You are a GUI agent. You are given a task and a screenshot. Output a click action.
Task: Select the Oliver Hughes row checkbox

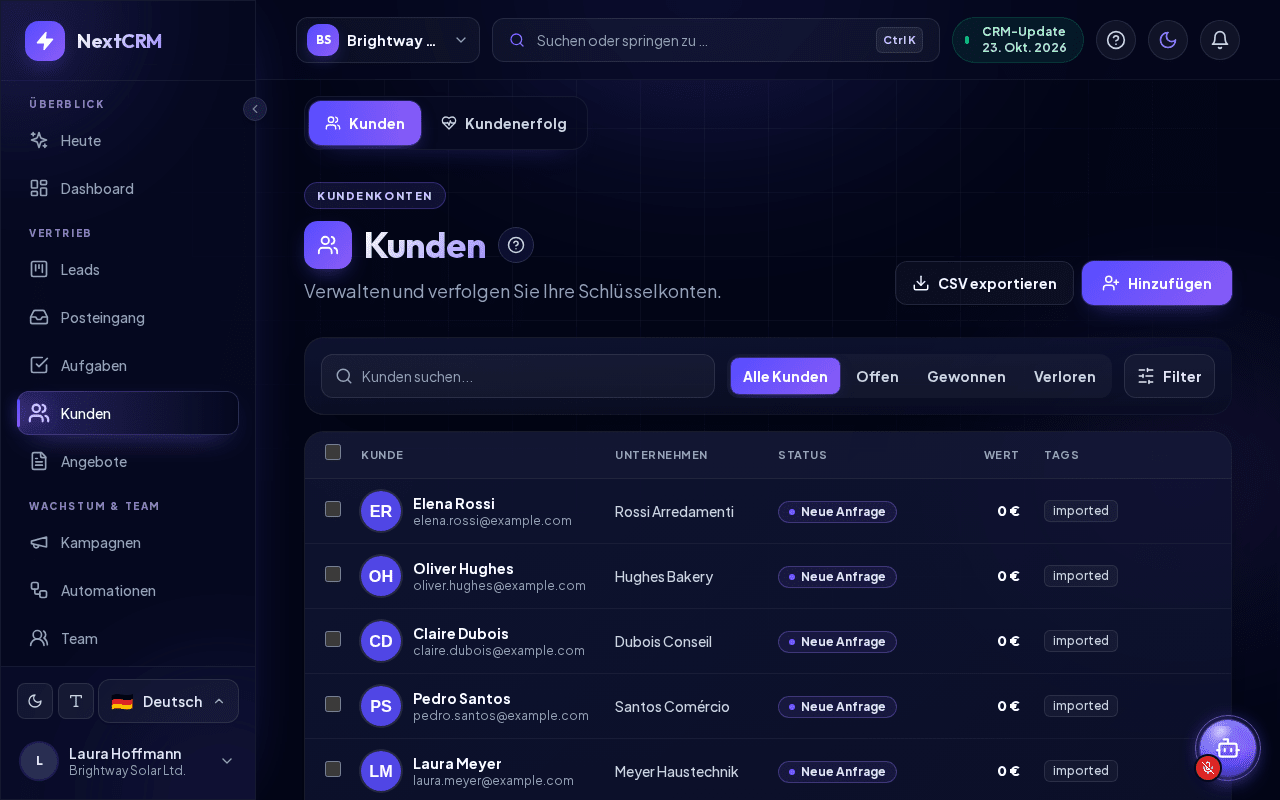[333, 574]
